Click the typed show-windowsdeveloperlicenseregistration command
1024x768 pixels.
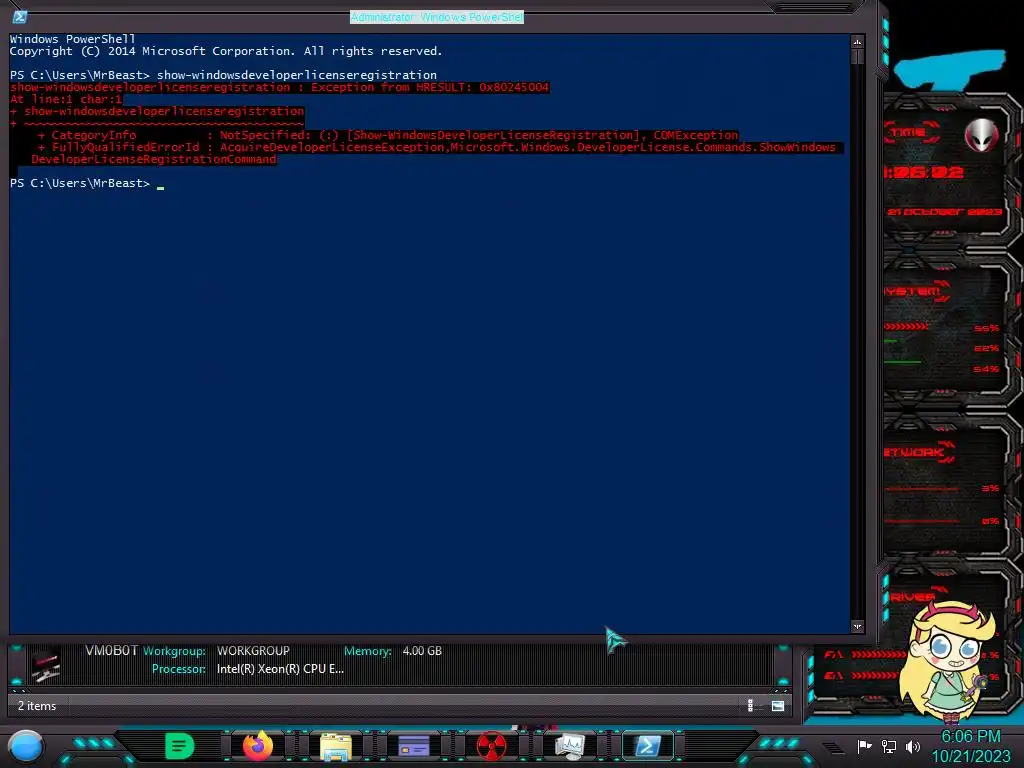tap(296, 75)
